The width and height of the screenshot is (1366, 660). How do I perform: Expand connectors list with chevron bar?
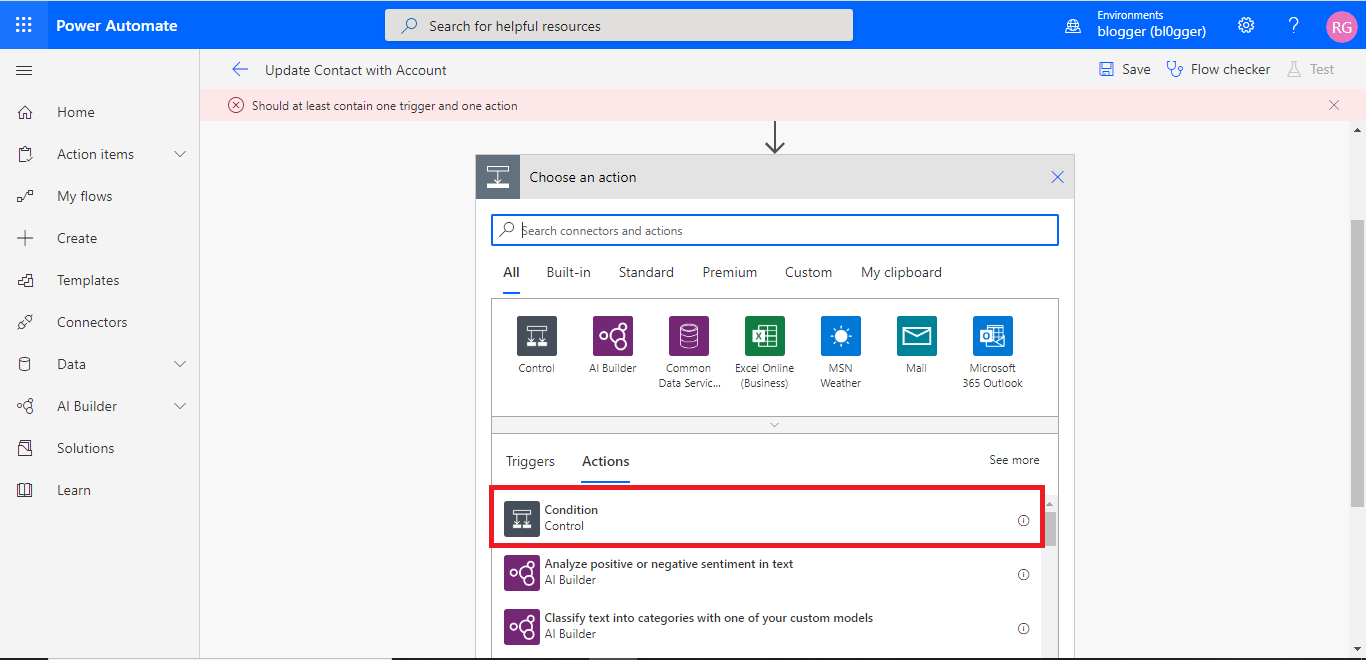coord(775,425)
